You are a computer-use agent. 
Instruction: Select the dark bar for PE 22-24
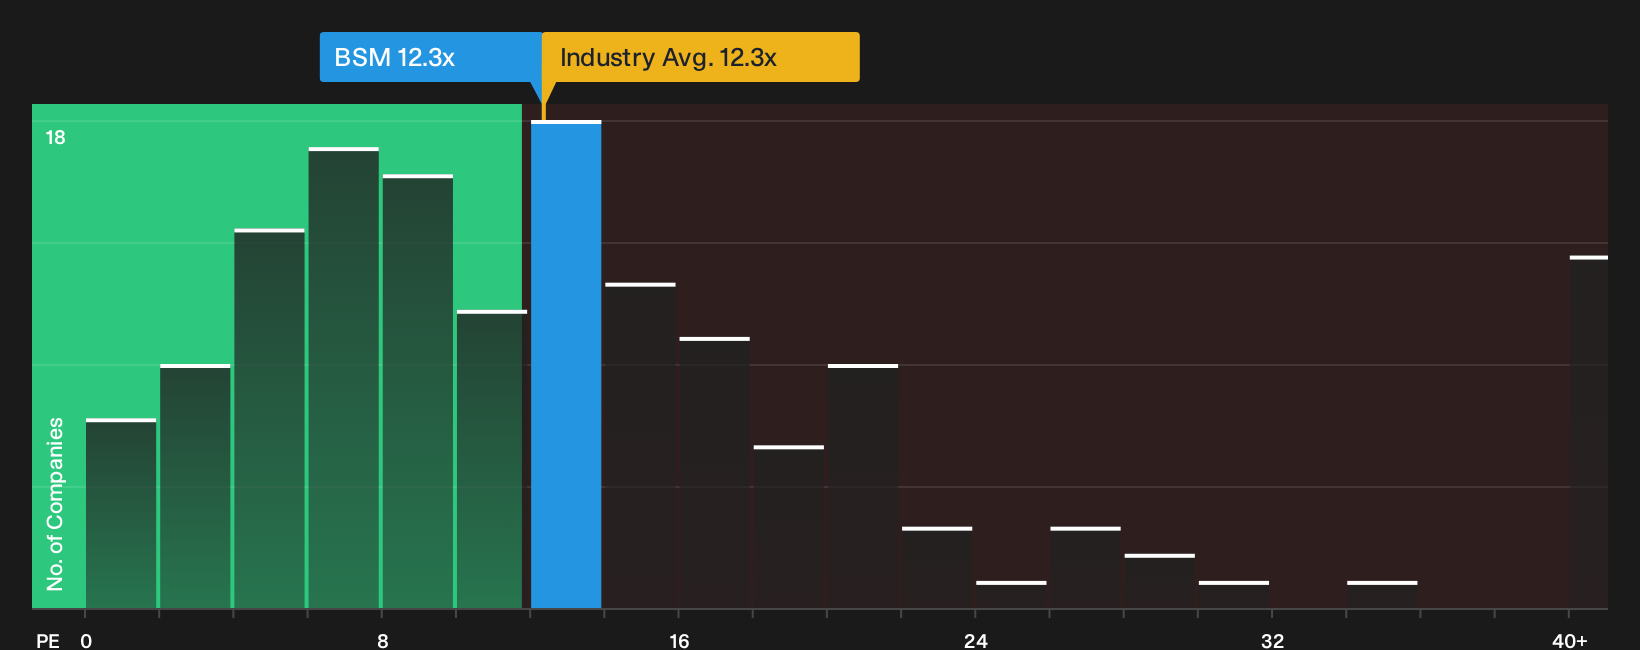[x=937, y=568]
